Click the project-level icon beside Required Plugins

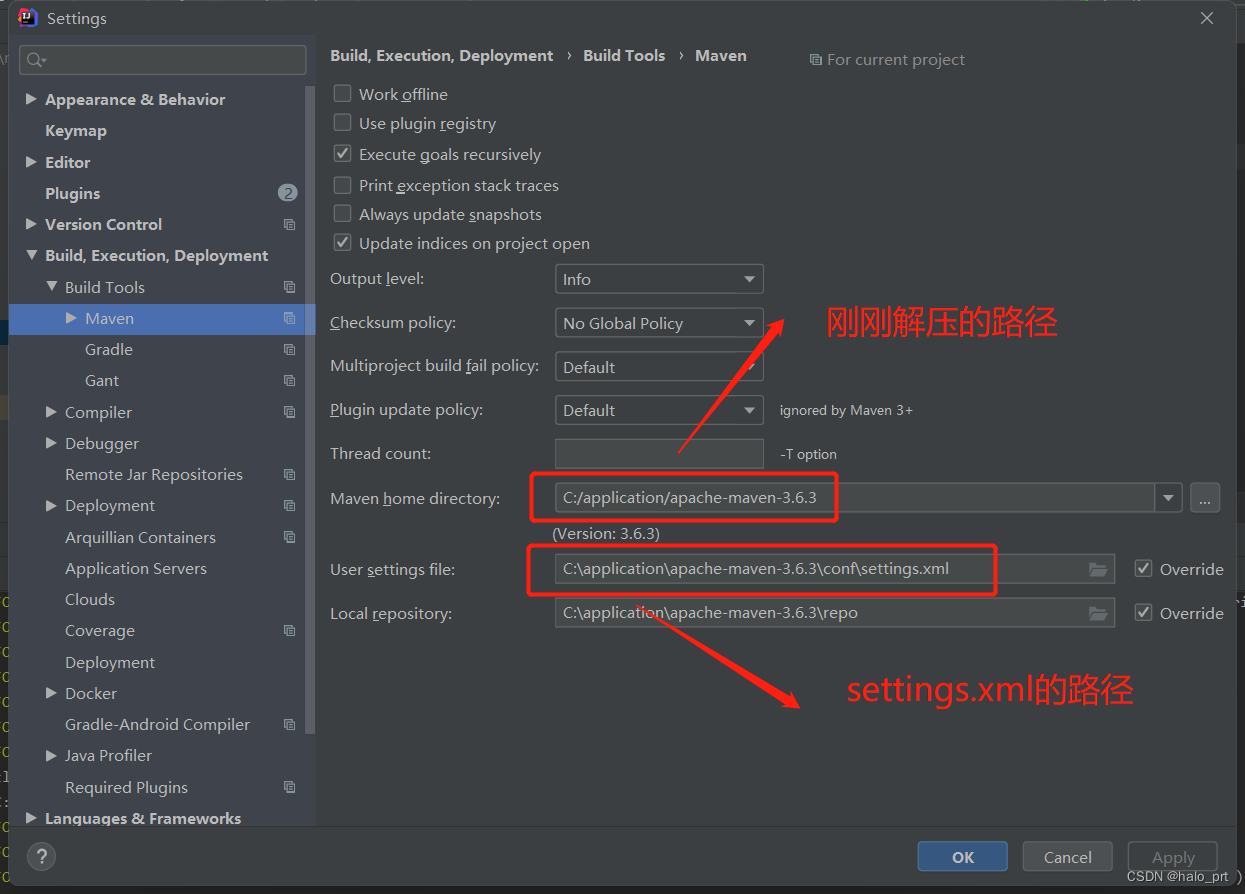pos(290,787)
